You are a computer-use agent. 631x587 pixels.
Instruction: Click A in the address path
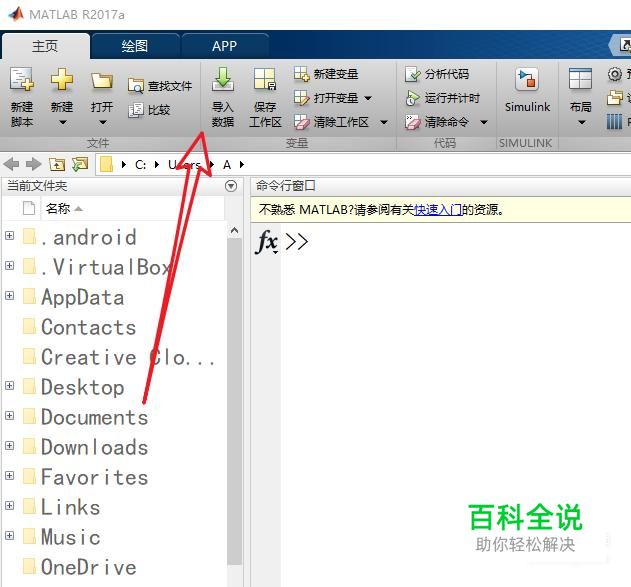pyautogui.click(x=227, y=165)
